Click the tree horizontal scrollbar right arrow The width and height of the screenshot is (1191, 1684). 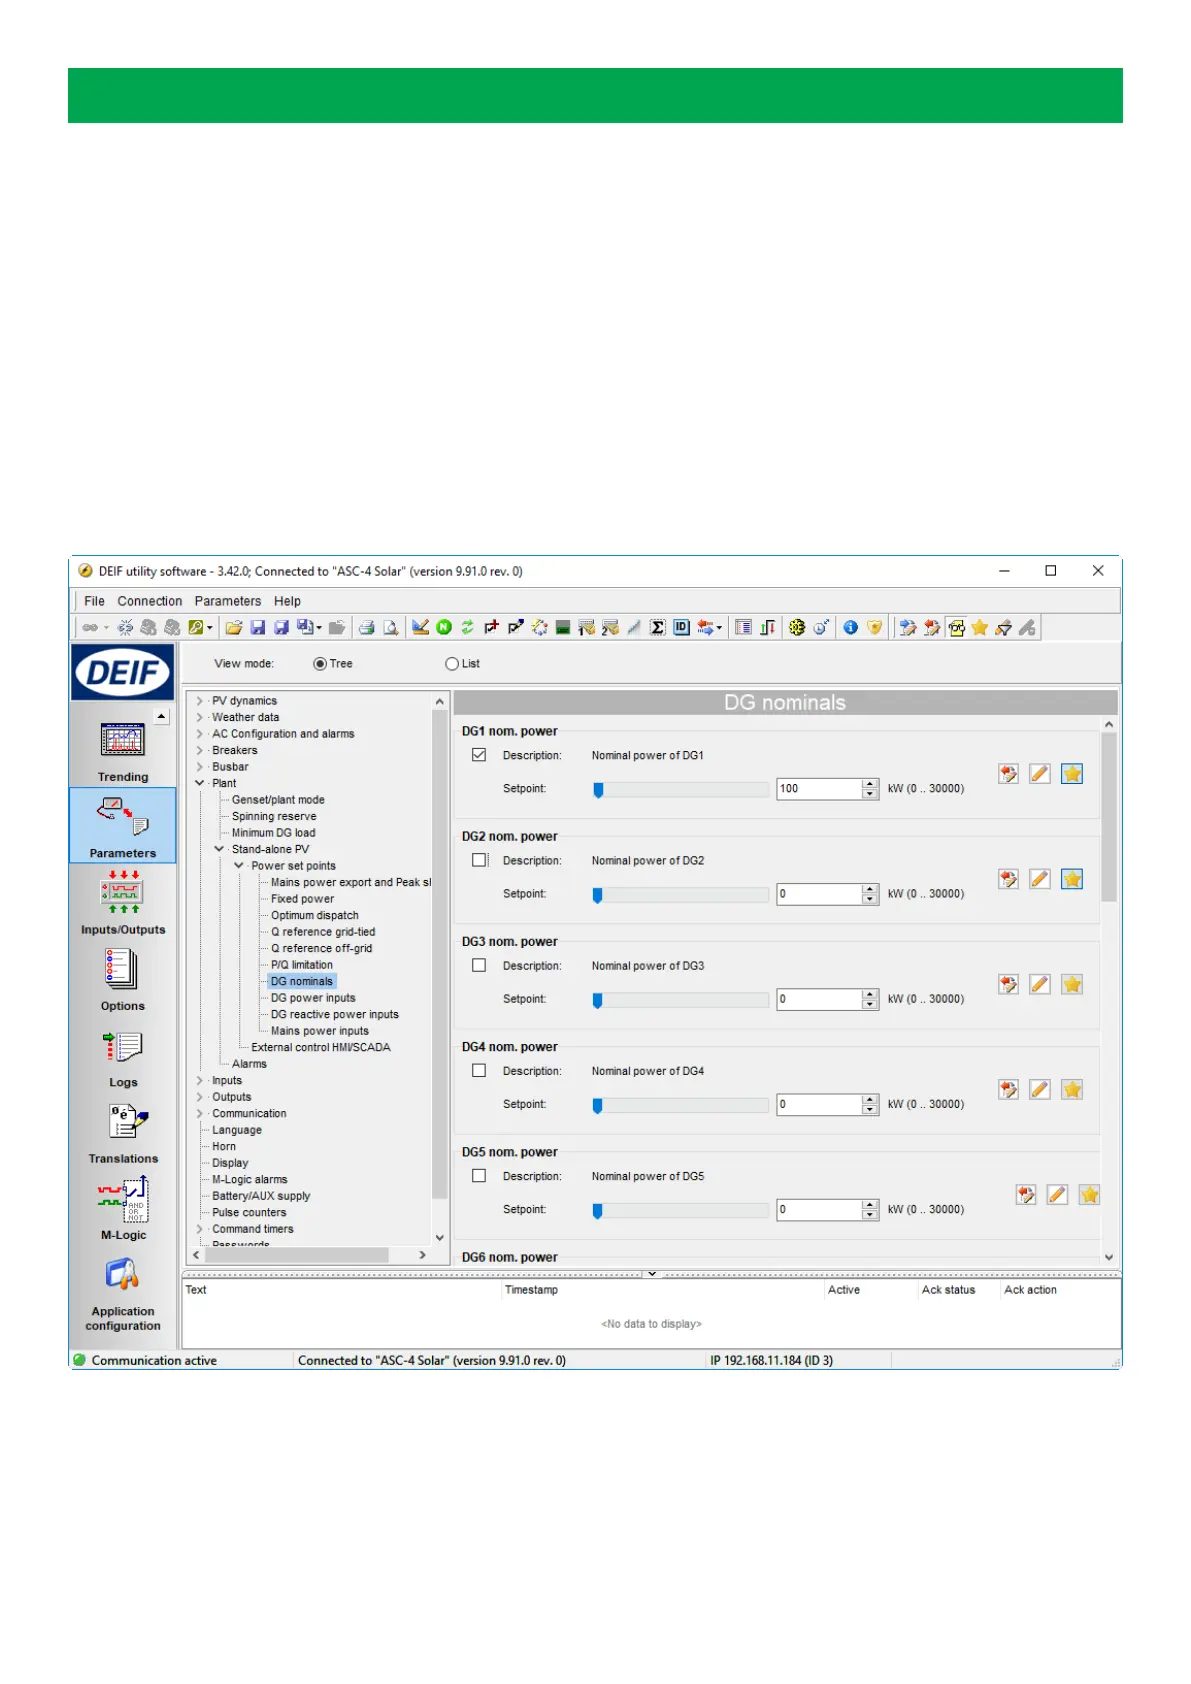(x=423, y=1254)
